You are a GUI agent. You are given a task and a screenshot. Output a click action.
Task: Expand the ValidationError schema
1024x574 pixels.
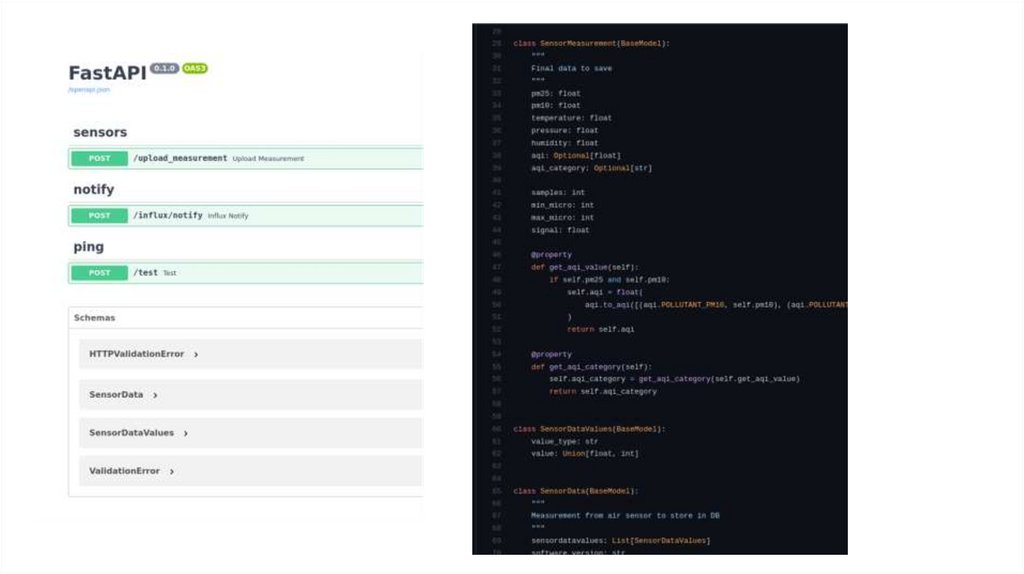point(251,470)
